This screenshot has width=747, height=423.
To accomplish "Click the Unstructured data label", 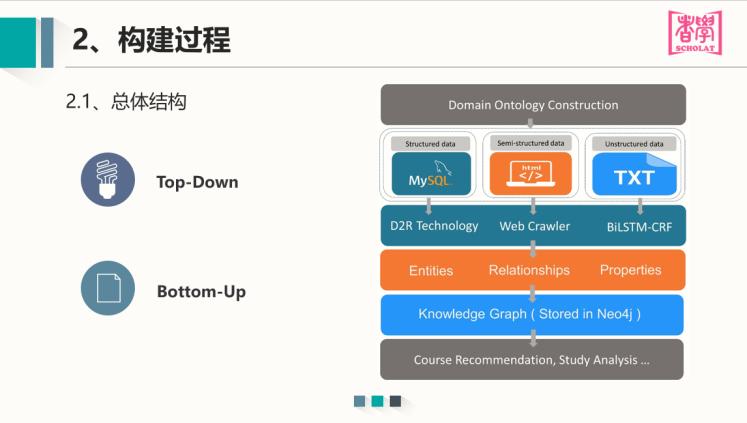I will coord(634,144).
